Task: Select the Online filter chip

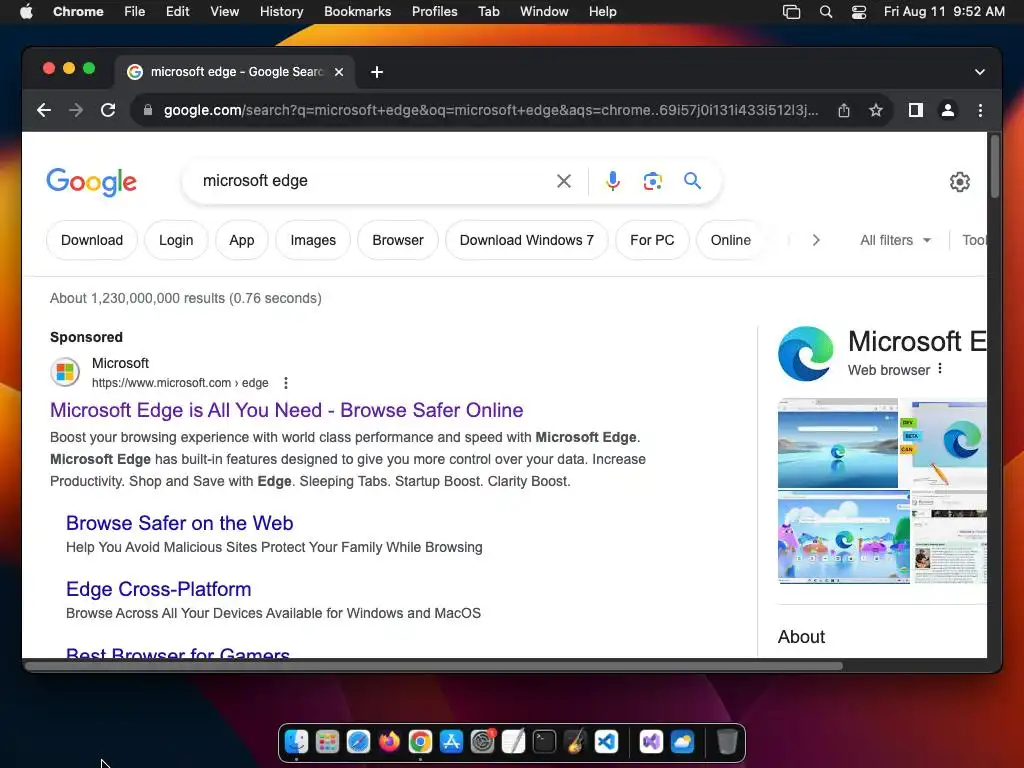Action: (x=730, y=240)
